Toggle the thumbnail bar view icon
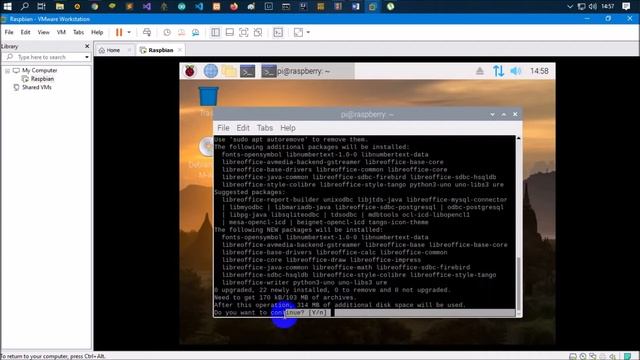The width and height of the screenshot is (640, 360). pyautogui.click(x=229, y=32)
